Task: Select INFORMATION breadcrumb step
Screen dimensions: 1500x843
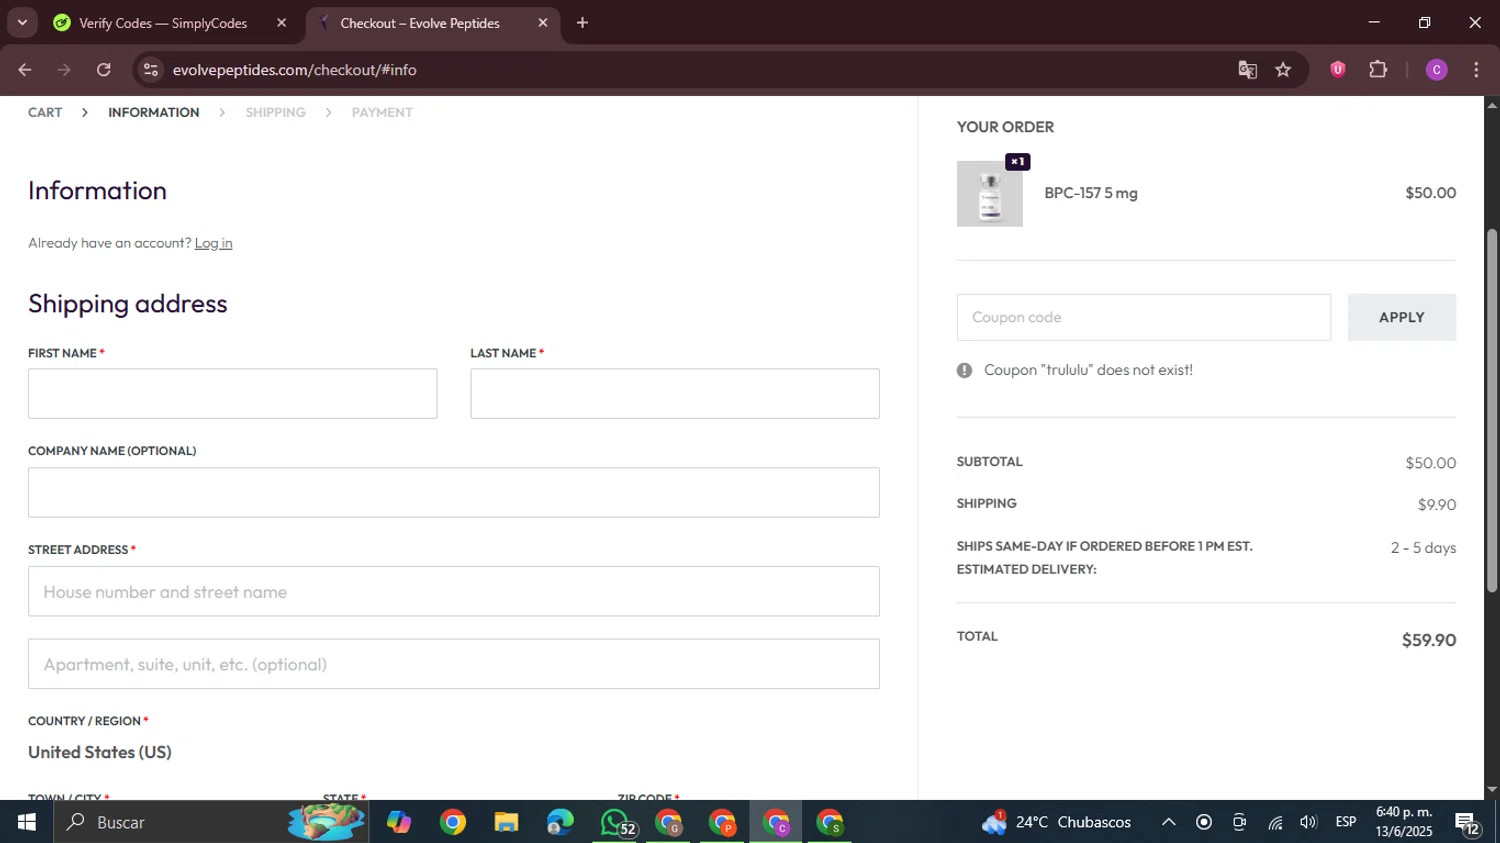Action: click(x=153, y=112)
